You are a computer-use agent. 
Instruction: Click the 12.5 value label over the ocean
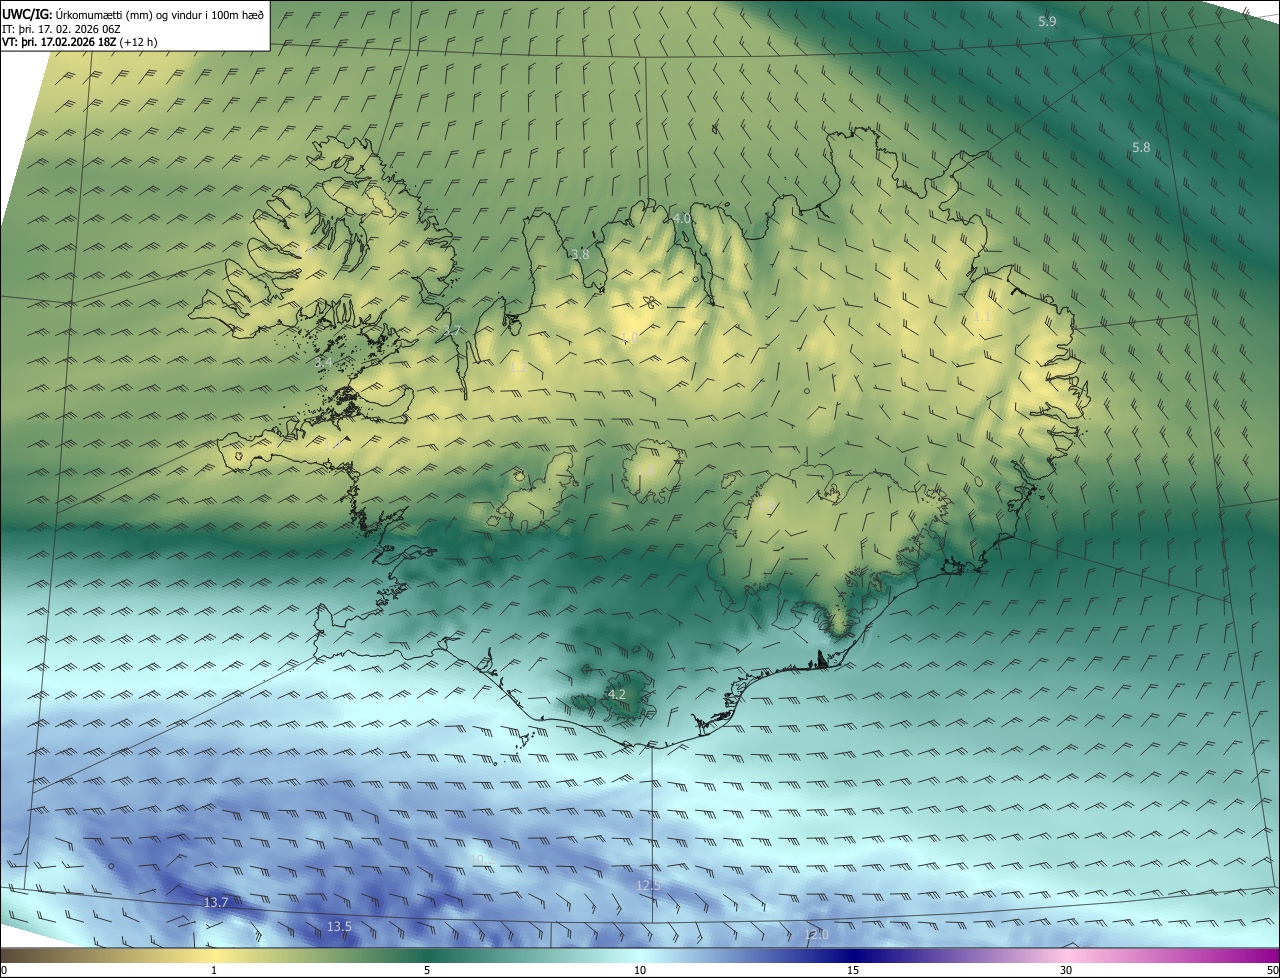coord(648,885)
